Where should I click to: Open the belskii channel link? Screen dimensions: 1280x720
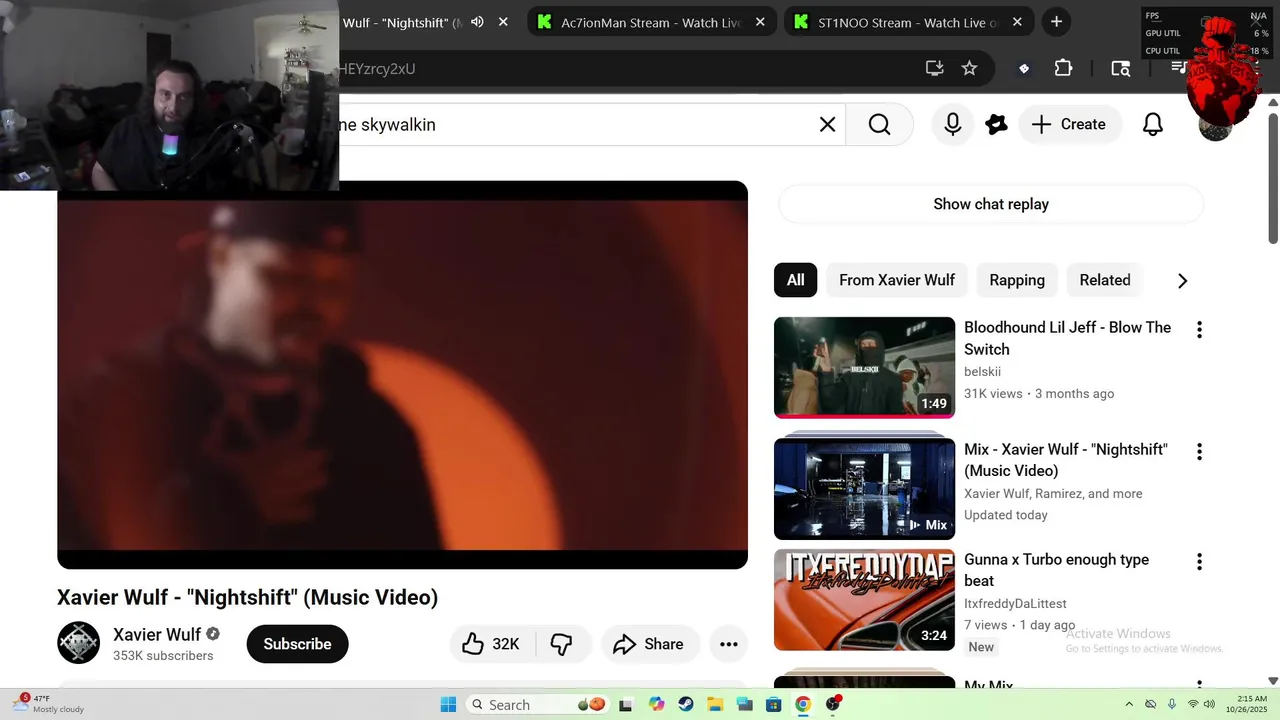tap(982, 372)
